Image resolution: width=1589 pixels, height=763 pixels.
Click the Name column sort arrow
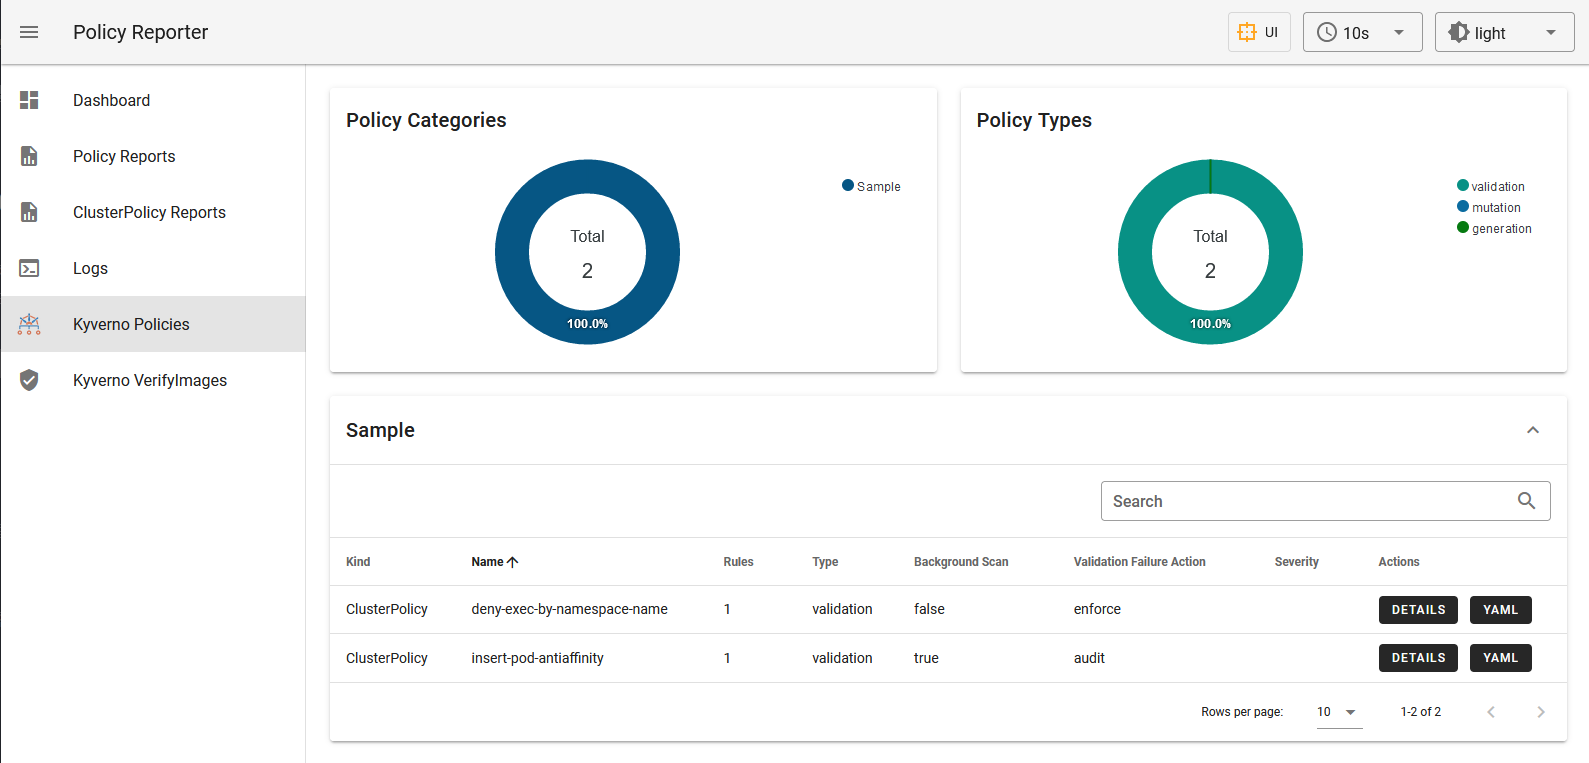point(513,562)
